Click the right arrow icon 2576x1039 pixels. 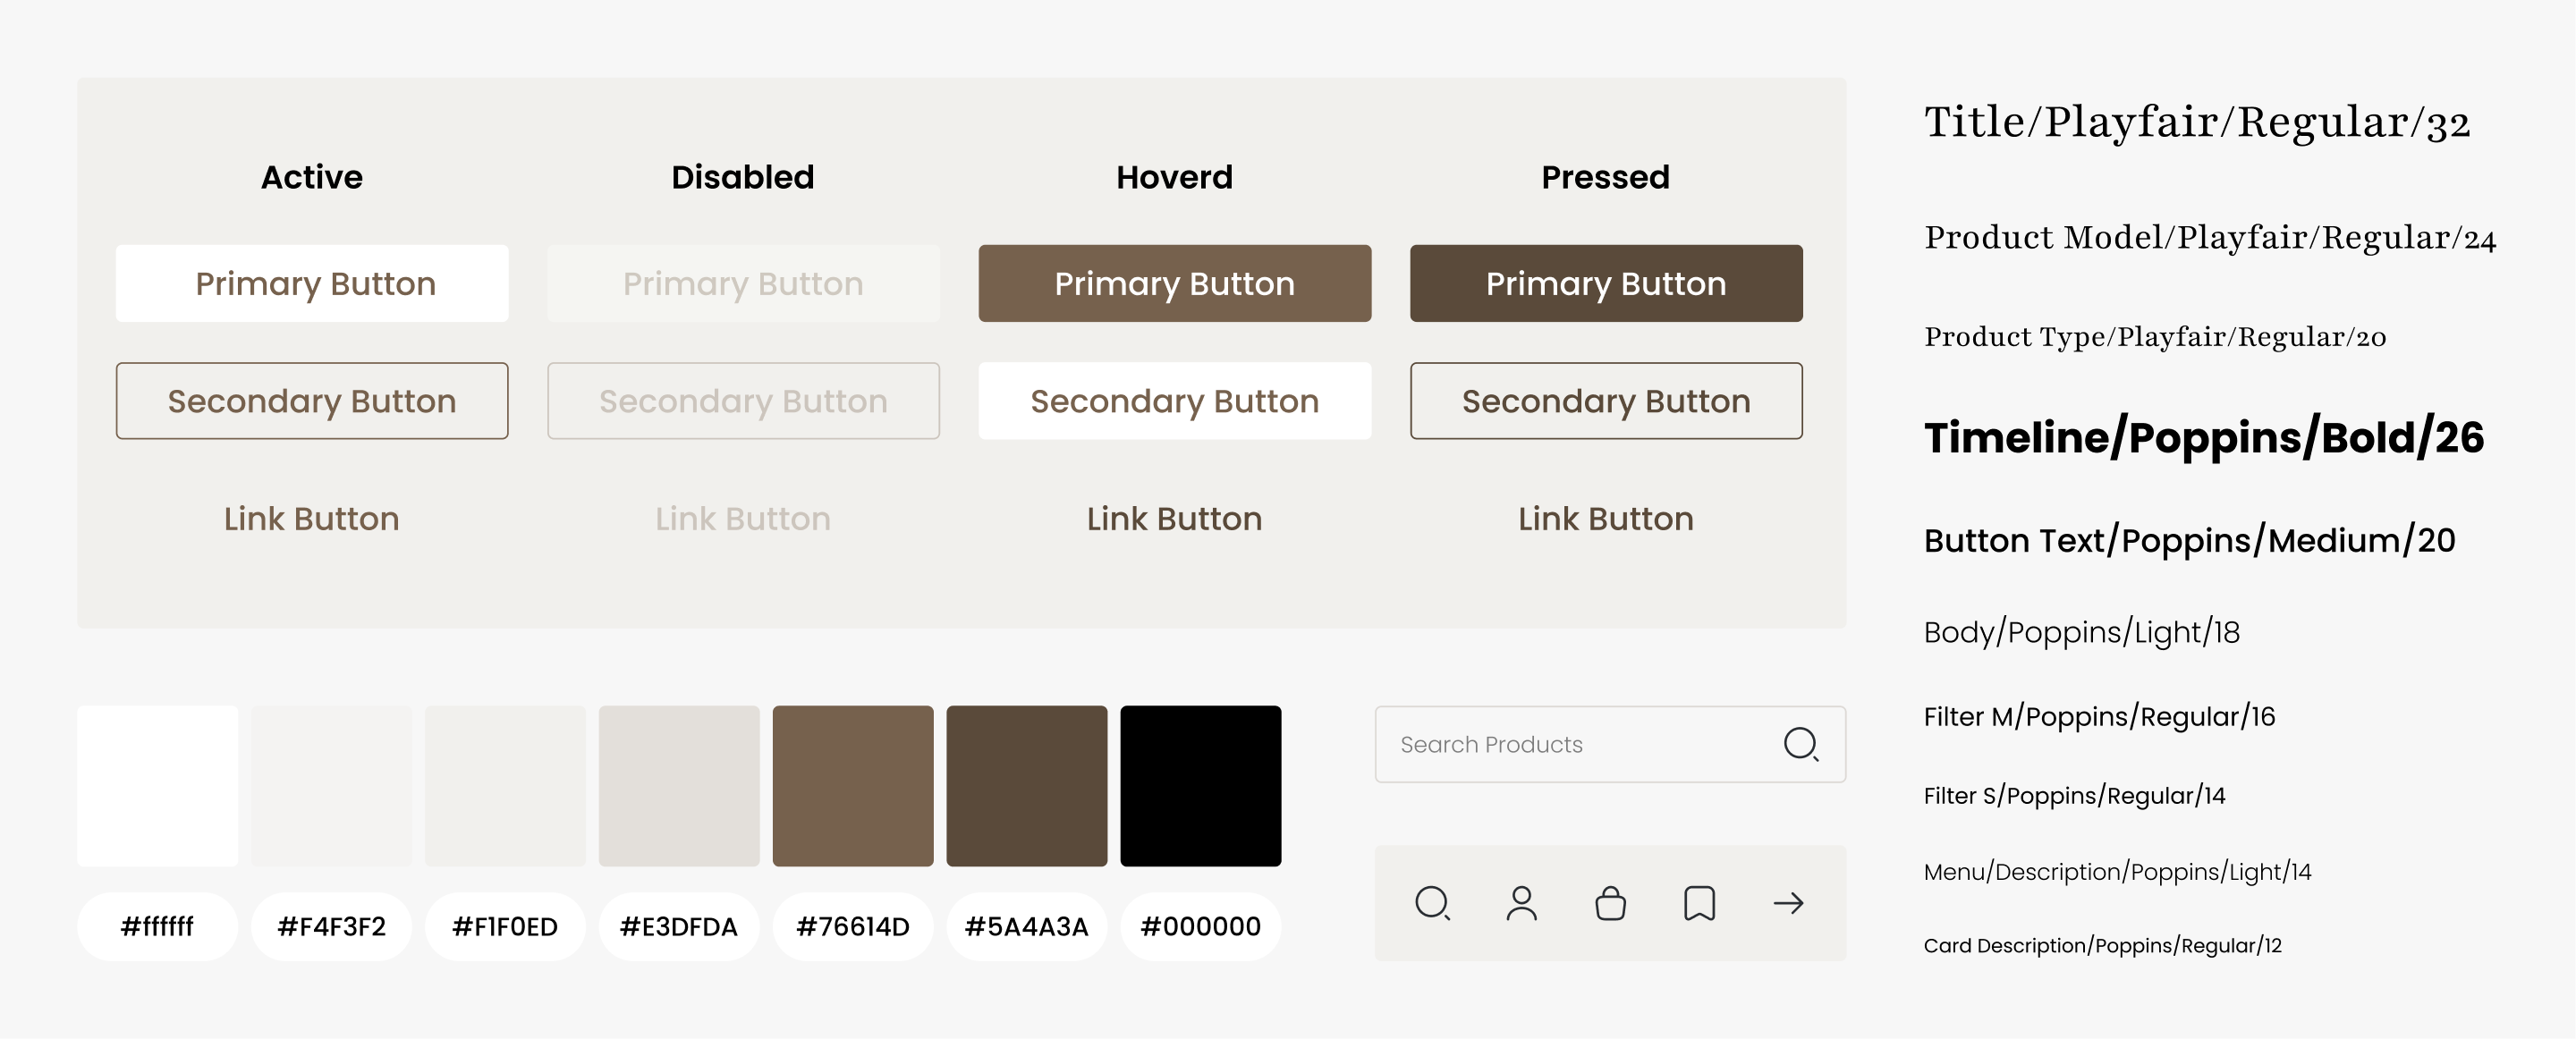click(1788, 903)
